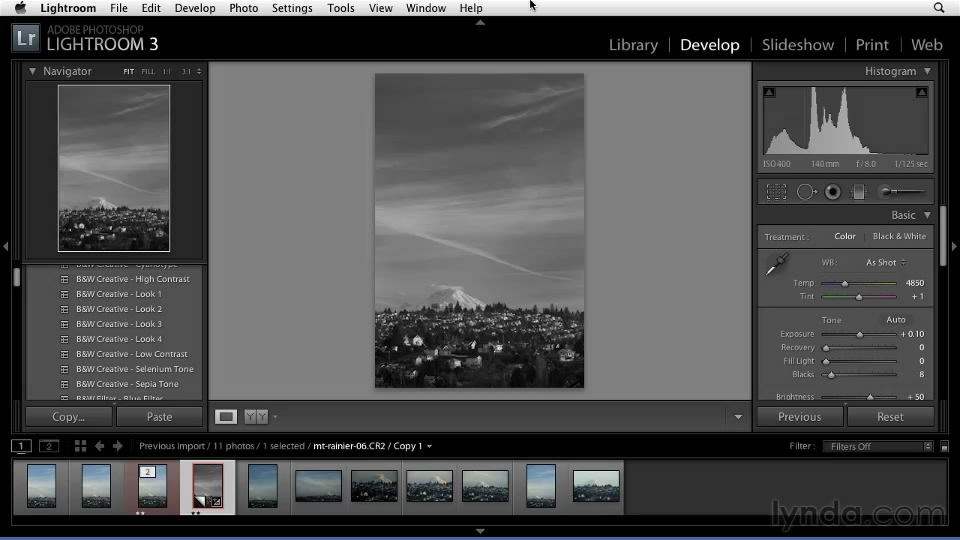Open Navigator zoom ratio popup arrows
The image size is (960, 540).
pyautogui.click(x=199, y=72)
